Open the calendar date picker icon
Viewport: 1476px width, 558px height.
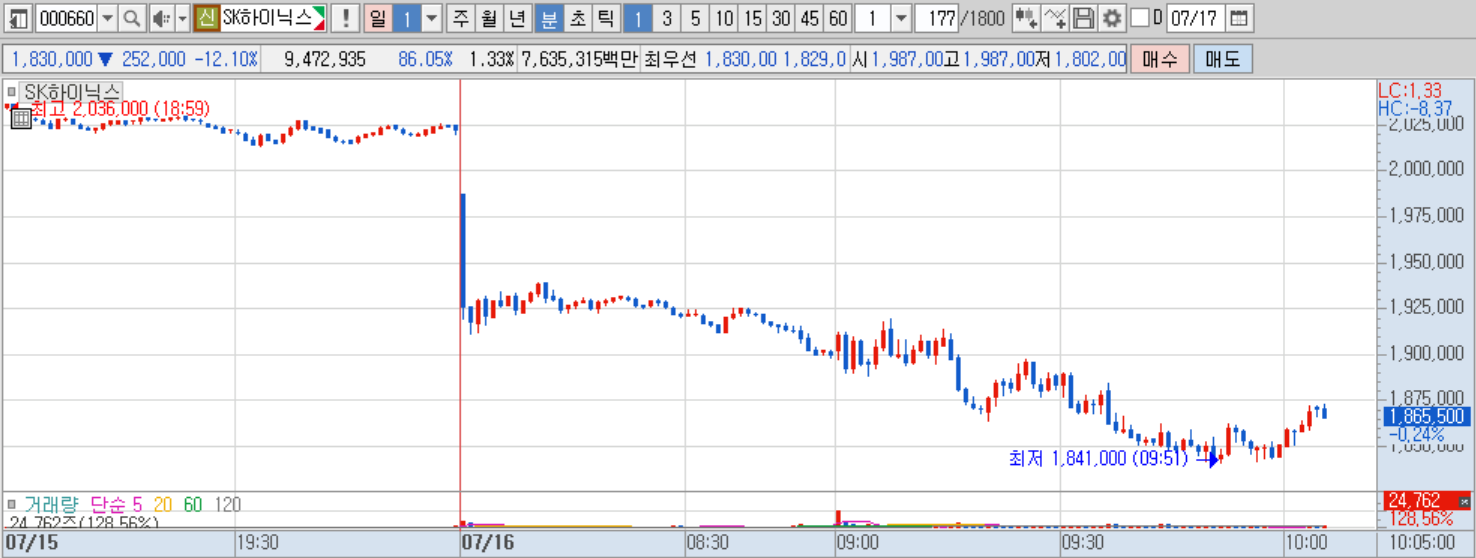(1238, 18)
